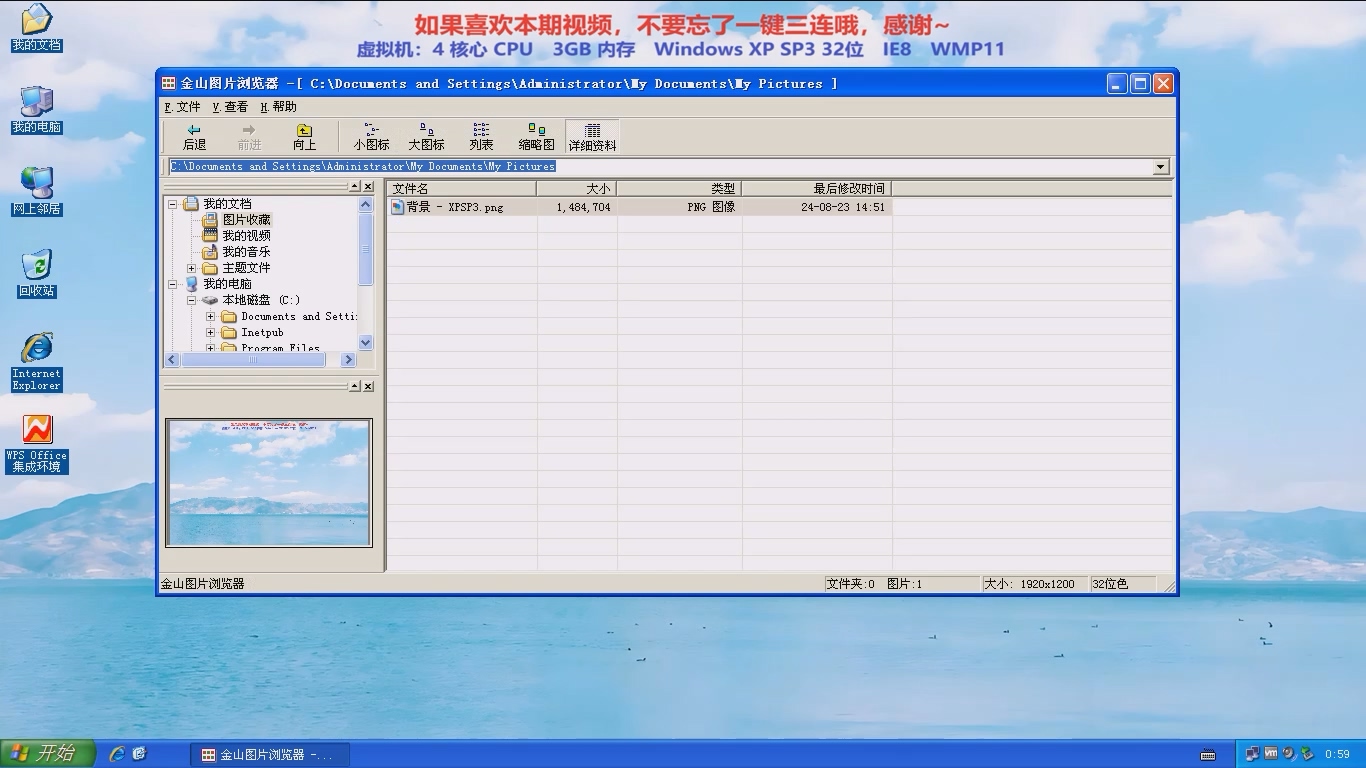
Task: Open WPS Office 集成环境 desktop icon
Action: click(x=36, y=444)
